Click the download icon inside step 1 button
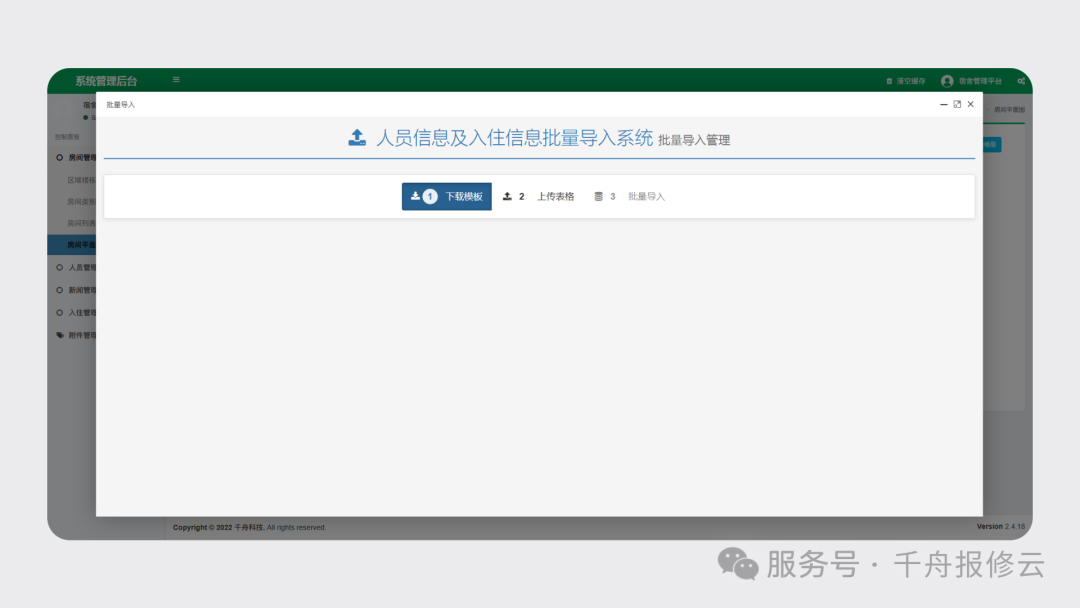The width and height of the screenshot is (1080, 608). tap(413, 196)
